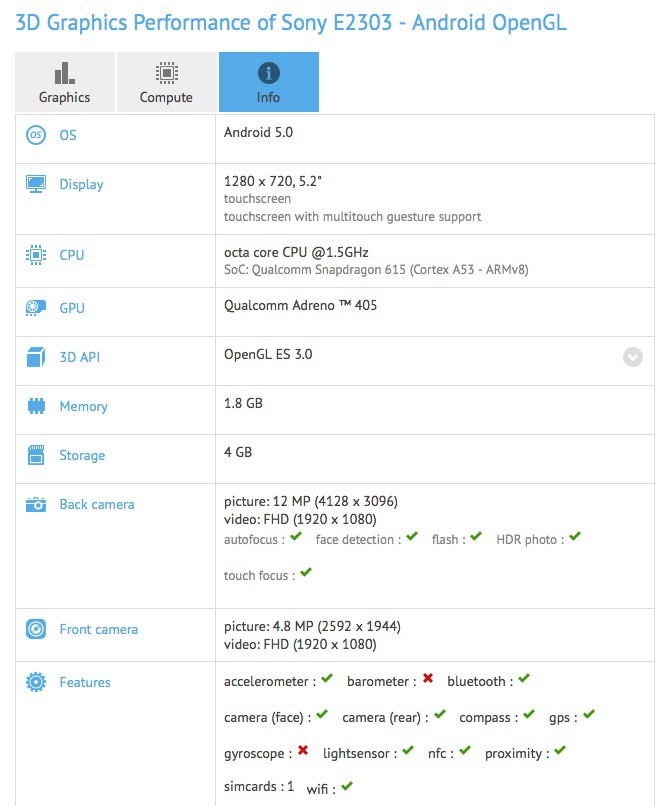This screenshot has width=667, height=806.
Task: Click the OS row icon
Action: pyautogui.click(x=36, y=135)
